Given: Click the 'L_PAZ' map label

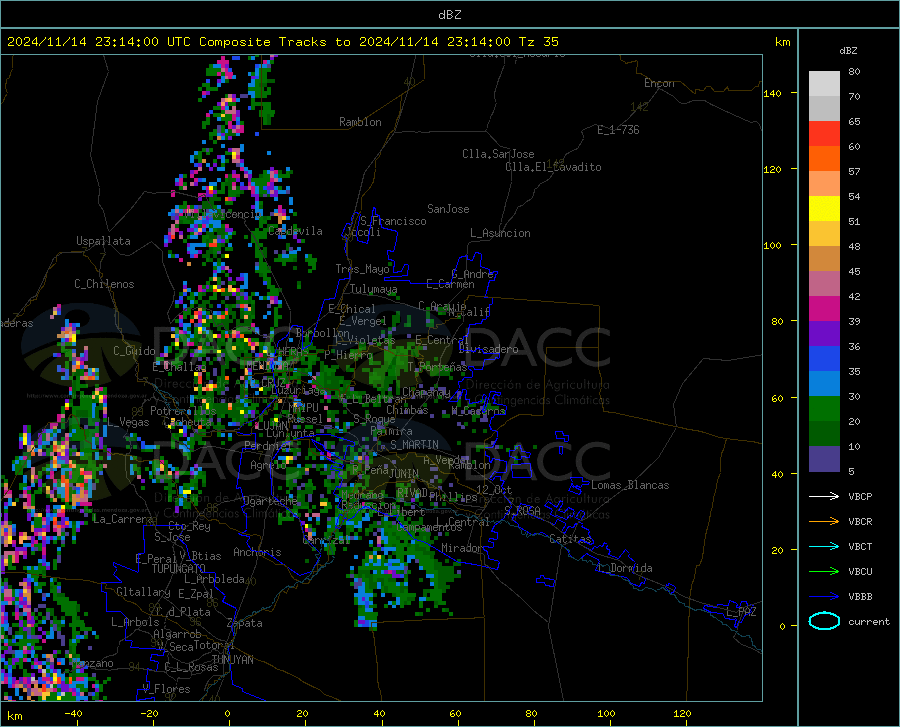Looking at the screenshot, I should 741,612.
